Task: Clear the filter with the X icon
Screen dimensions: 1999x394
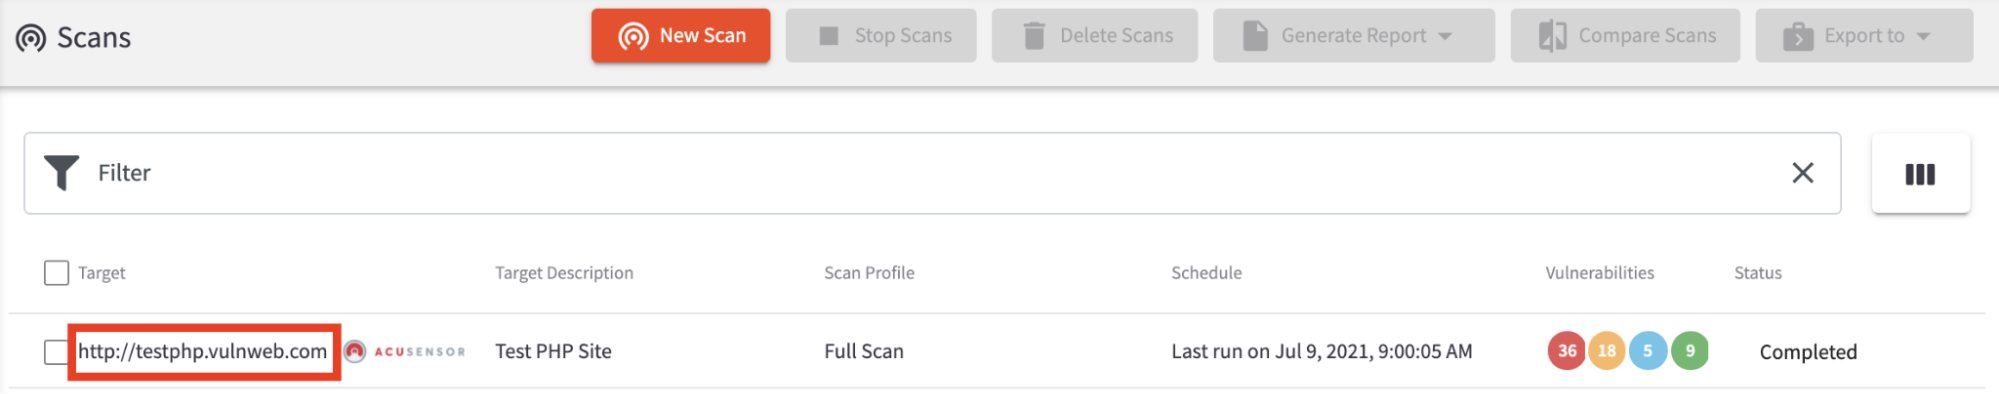Action: pos(1802,173)
